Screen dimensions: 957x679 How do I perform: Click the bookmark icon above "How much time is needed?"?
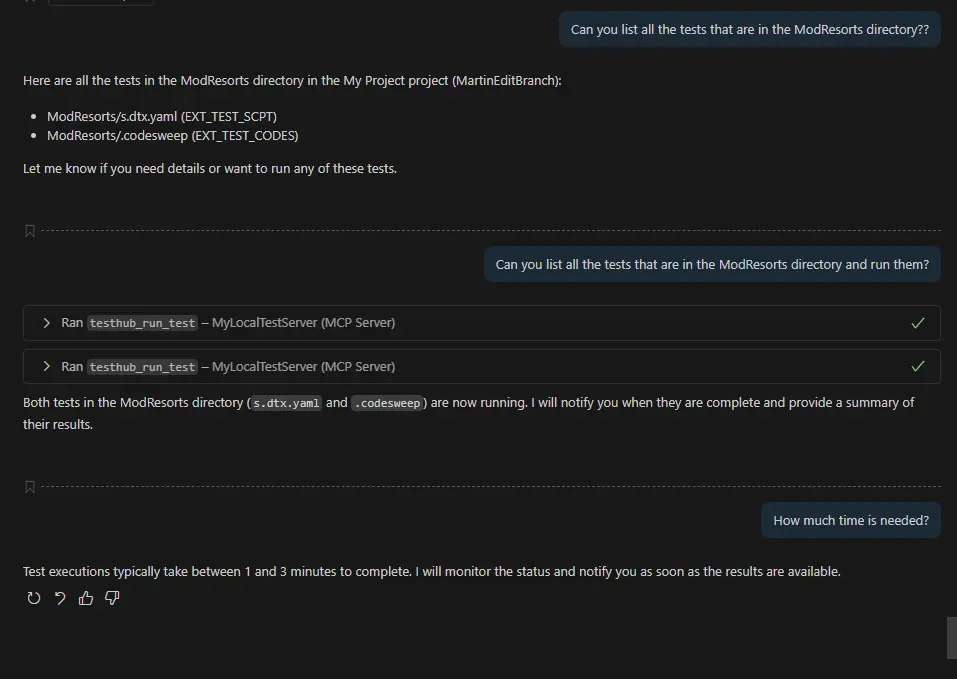coord(30,487)
